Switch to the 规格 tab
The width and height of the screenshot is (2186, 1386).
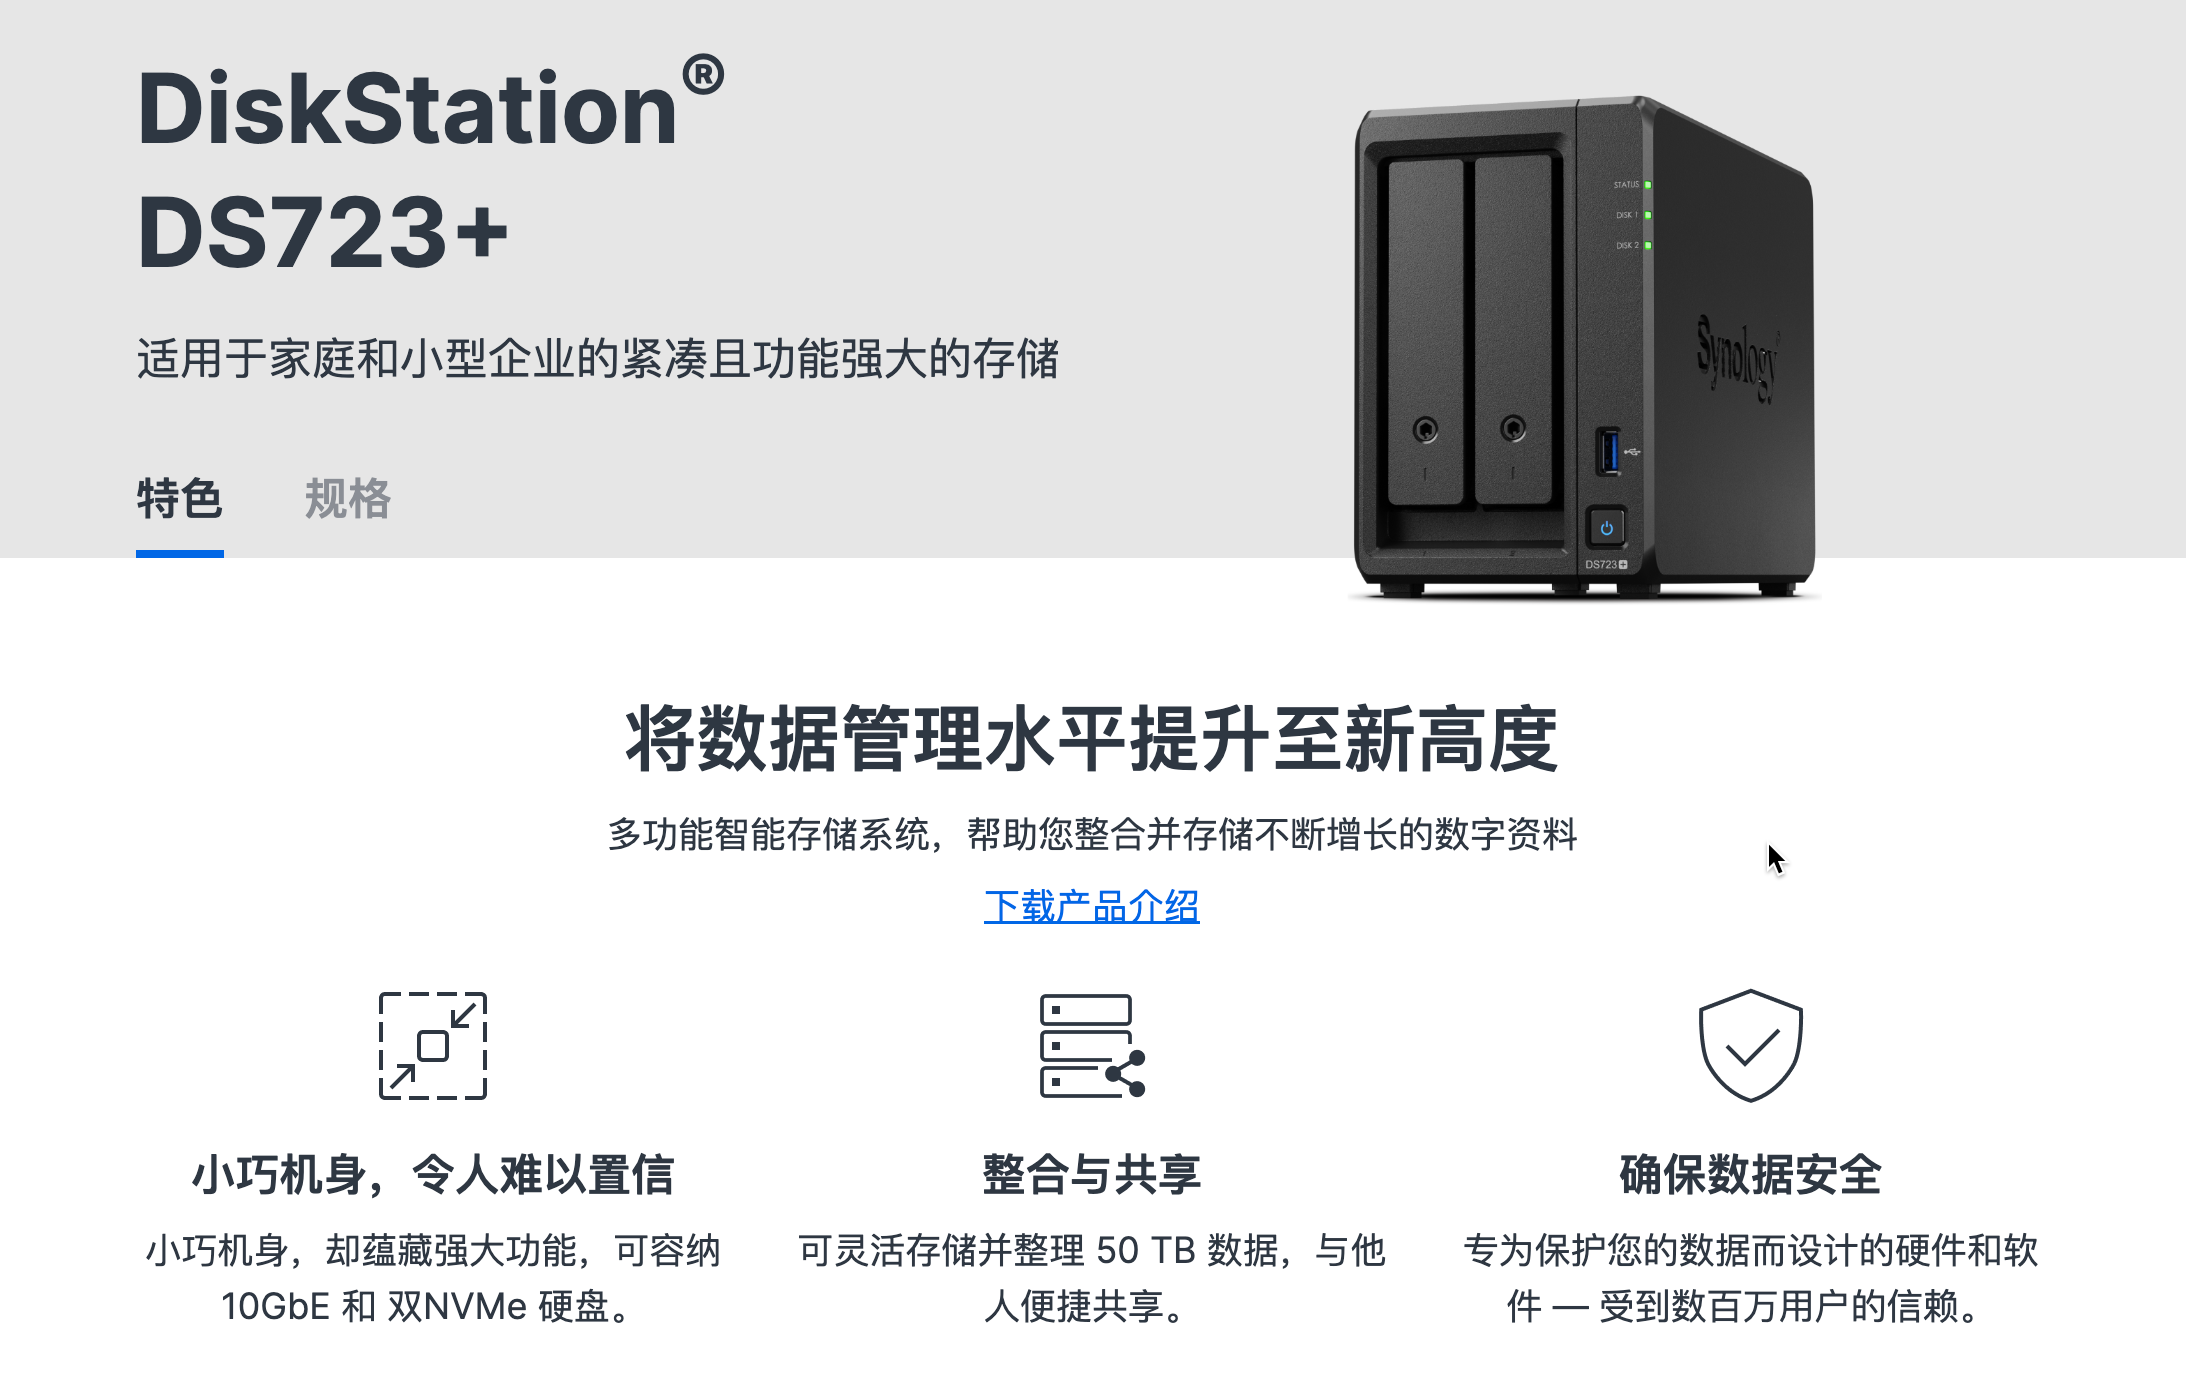point(348,499)
